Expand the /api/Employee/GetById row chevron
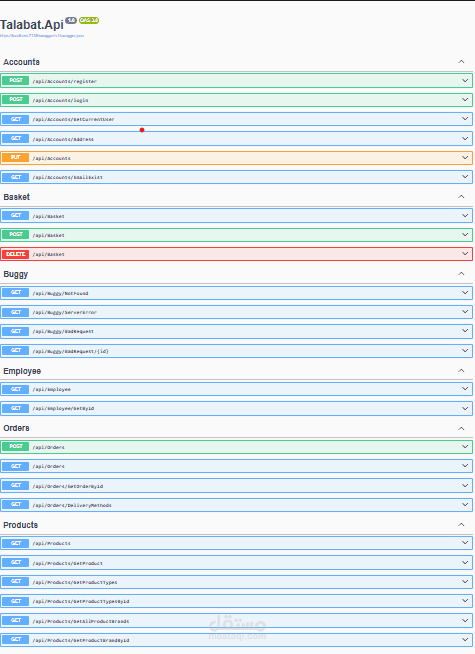 [465, 408]
